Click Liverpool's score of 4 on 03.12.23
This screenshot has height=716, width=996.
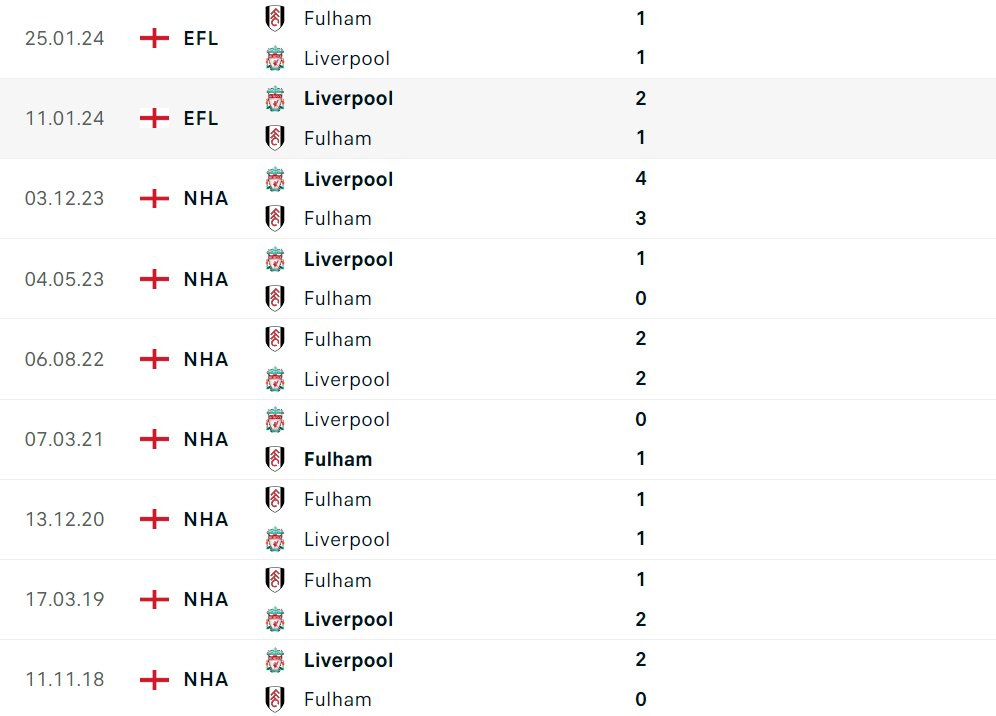coord(641,178)
